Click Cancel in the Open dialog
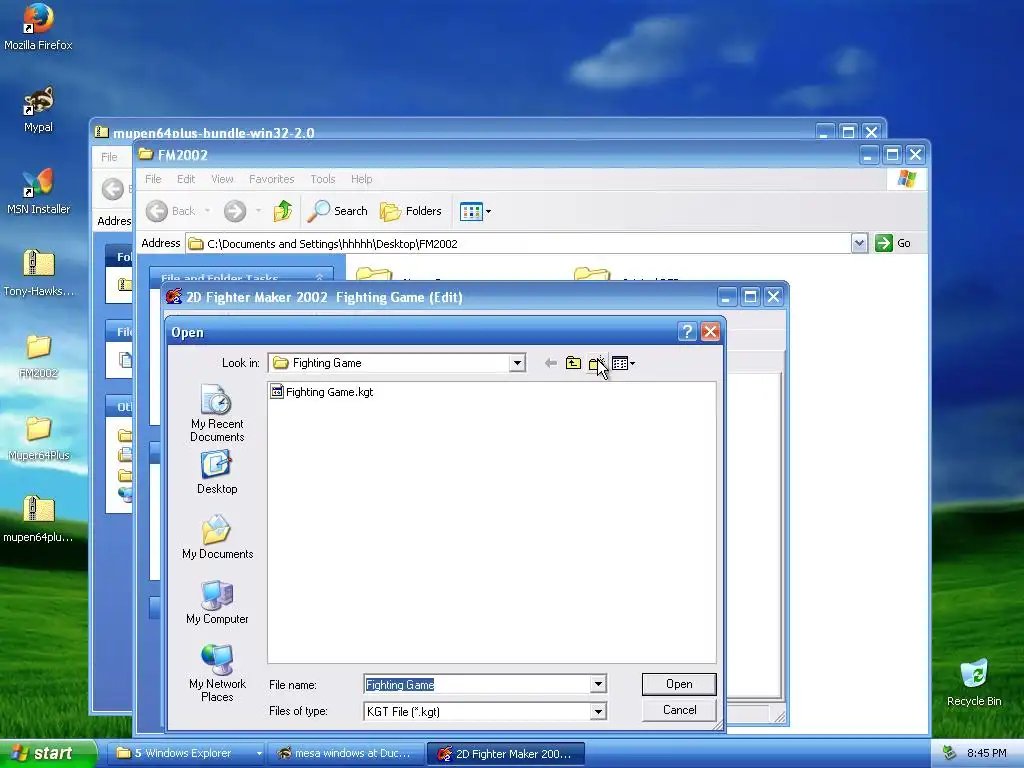The height and width of the screenshot is (768, 1024). (679, 710)
